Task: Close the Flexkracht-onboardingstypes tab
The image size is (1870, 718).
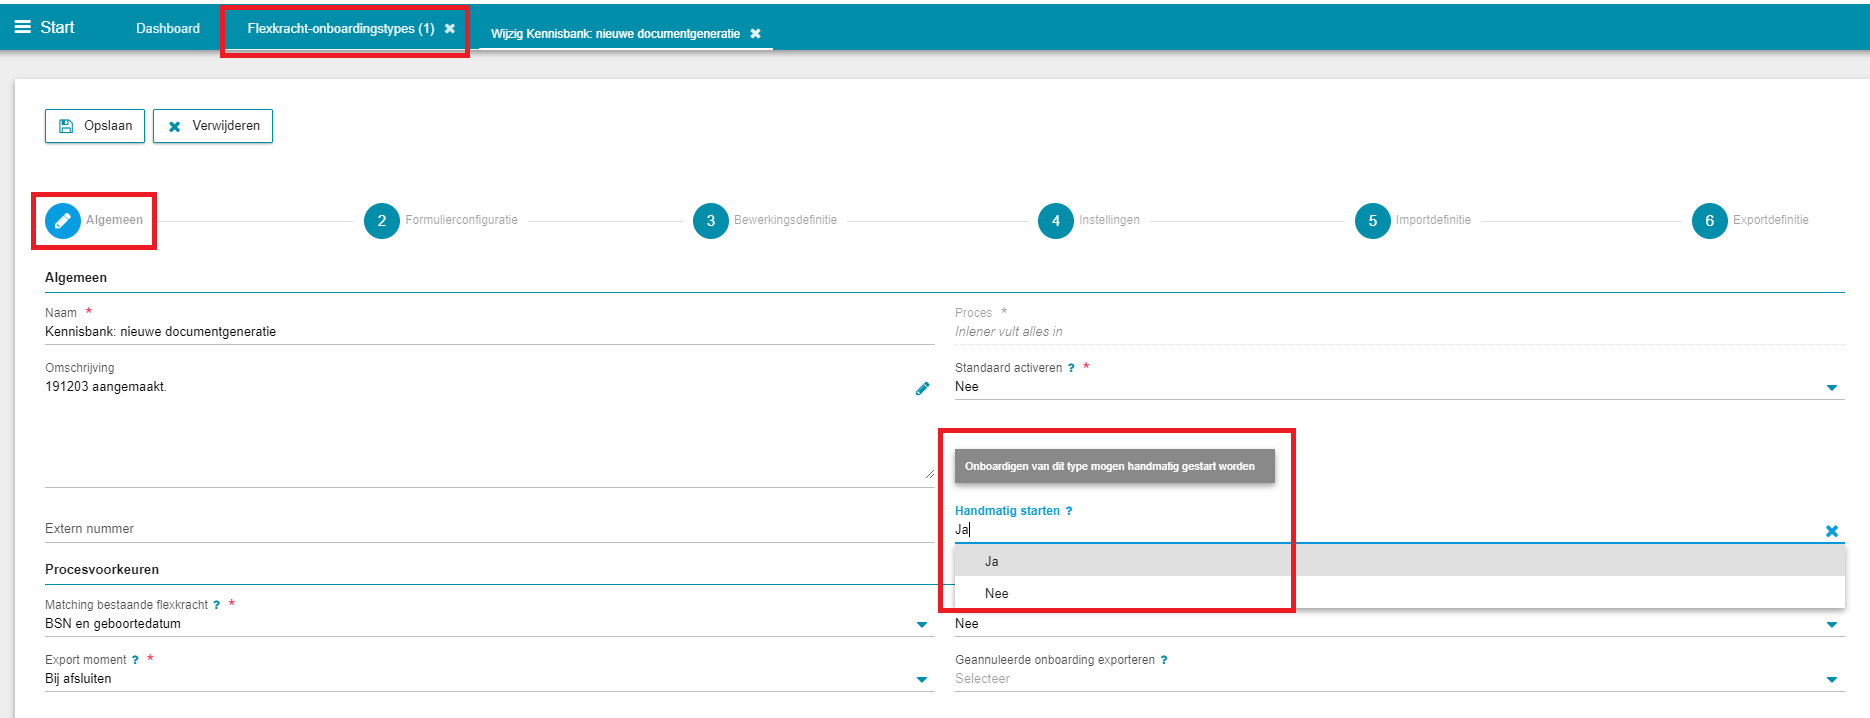Action: tap(450, 29)
